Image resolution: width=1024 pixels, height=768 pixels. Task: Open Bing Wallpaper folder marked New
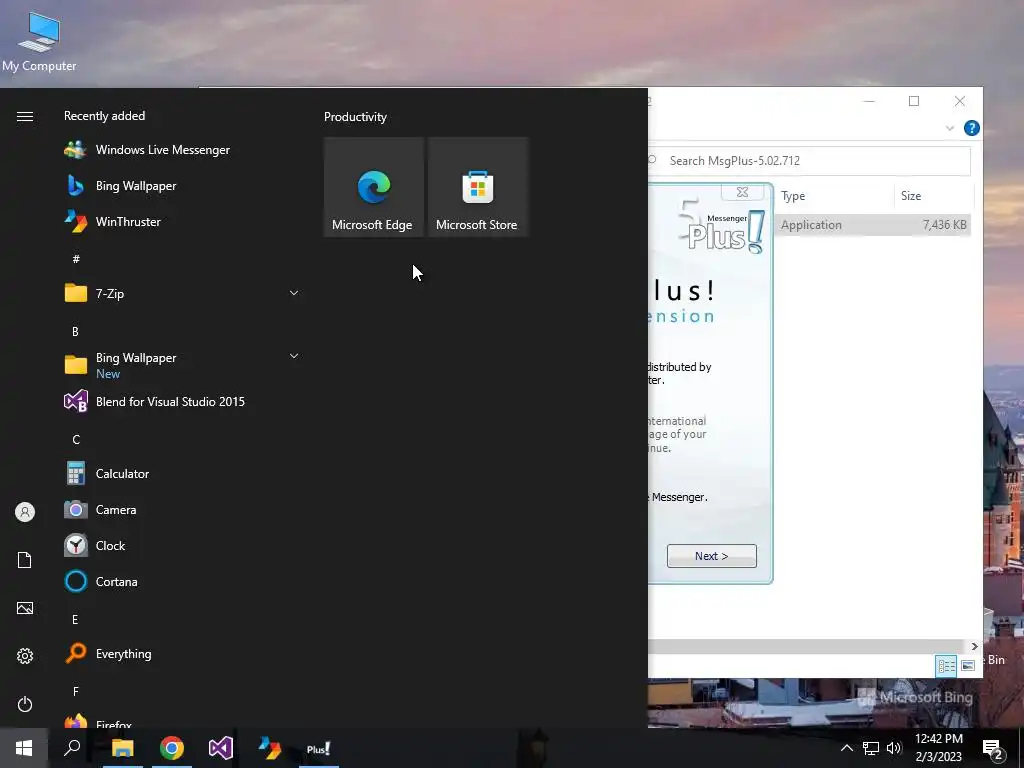click(x=182, y=365)
